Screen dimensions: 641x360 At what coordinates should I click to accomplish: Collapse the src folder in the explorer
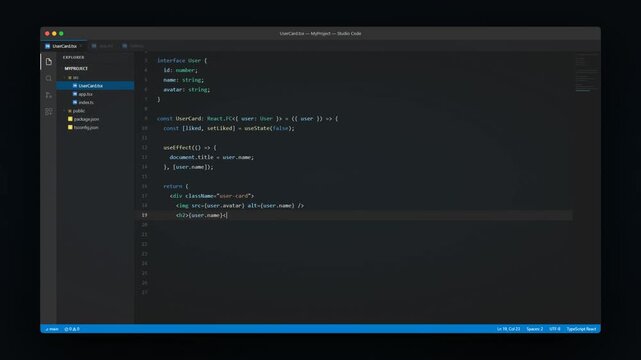point(65,78)
